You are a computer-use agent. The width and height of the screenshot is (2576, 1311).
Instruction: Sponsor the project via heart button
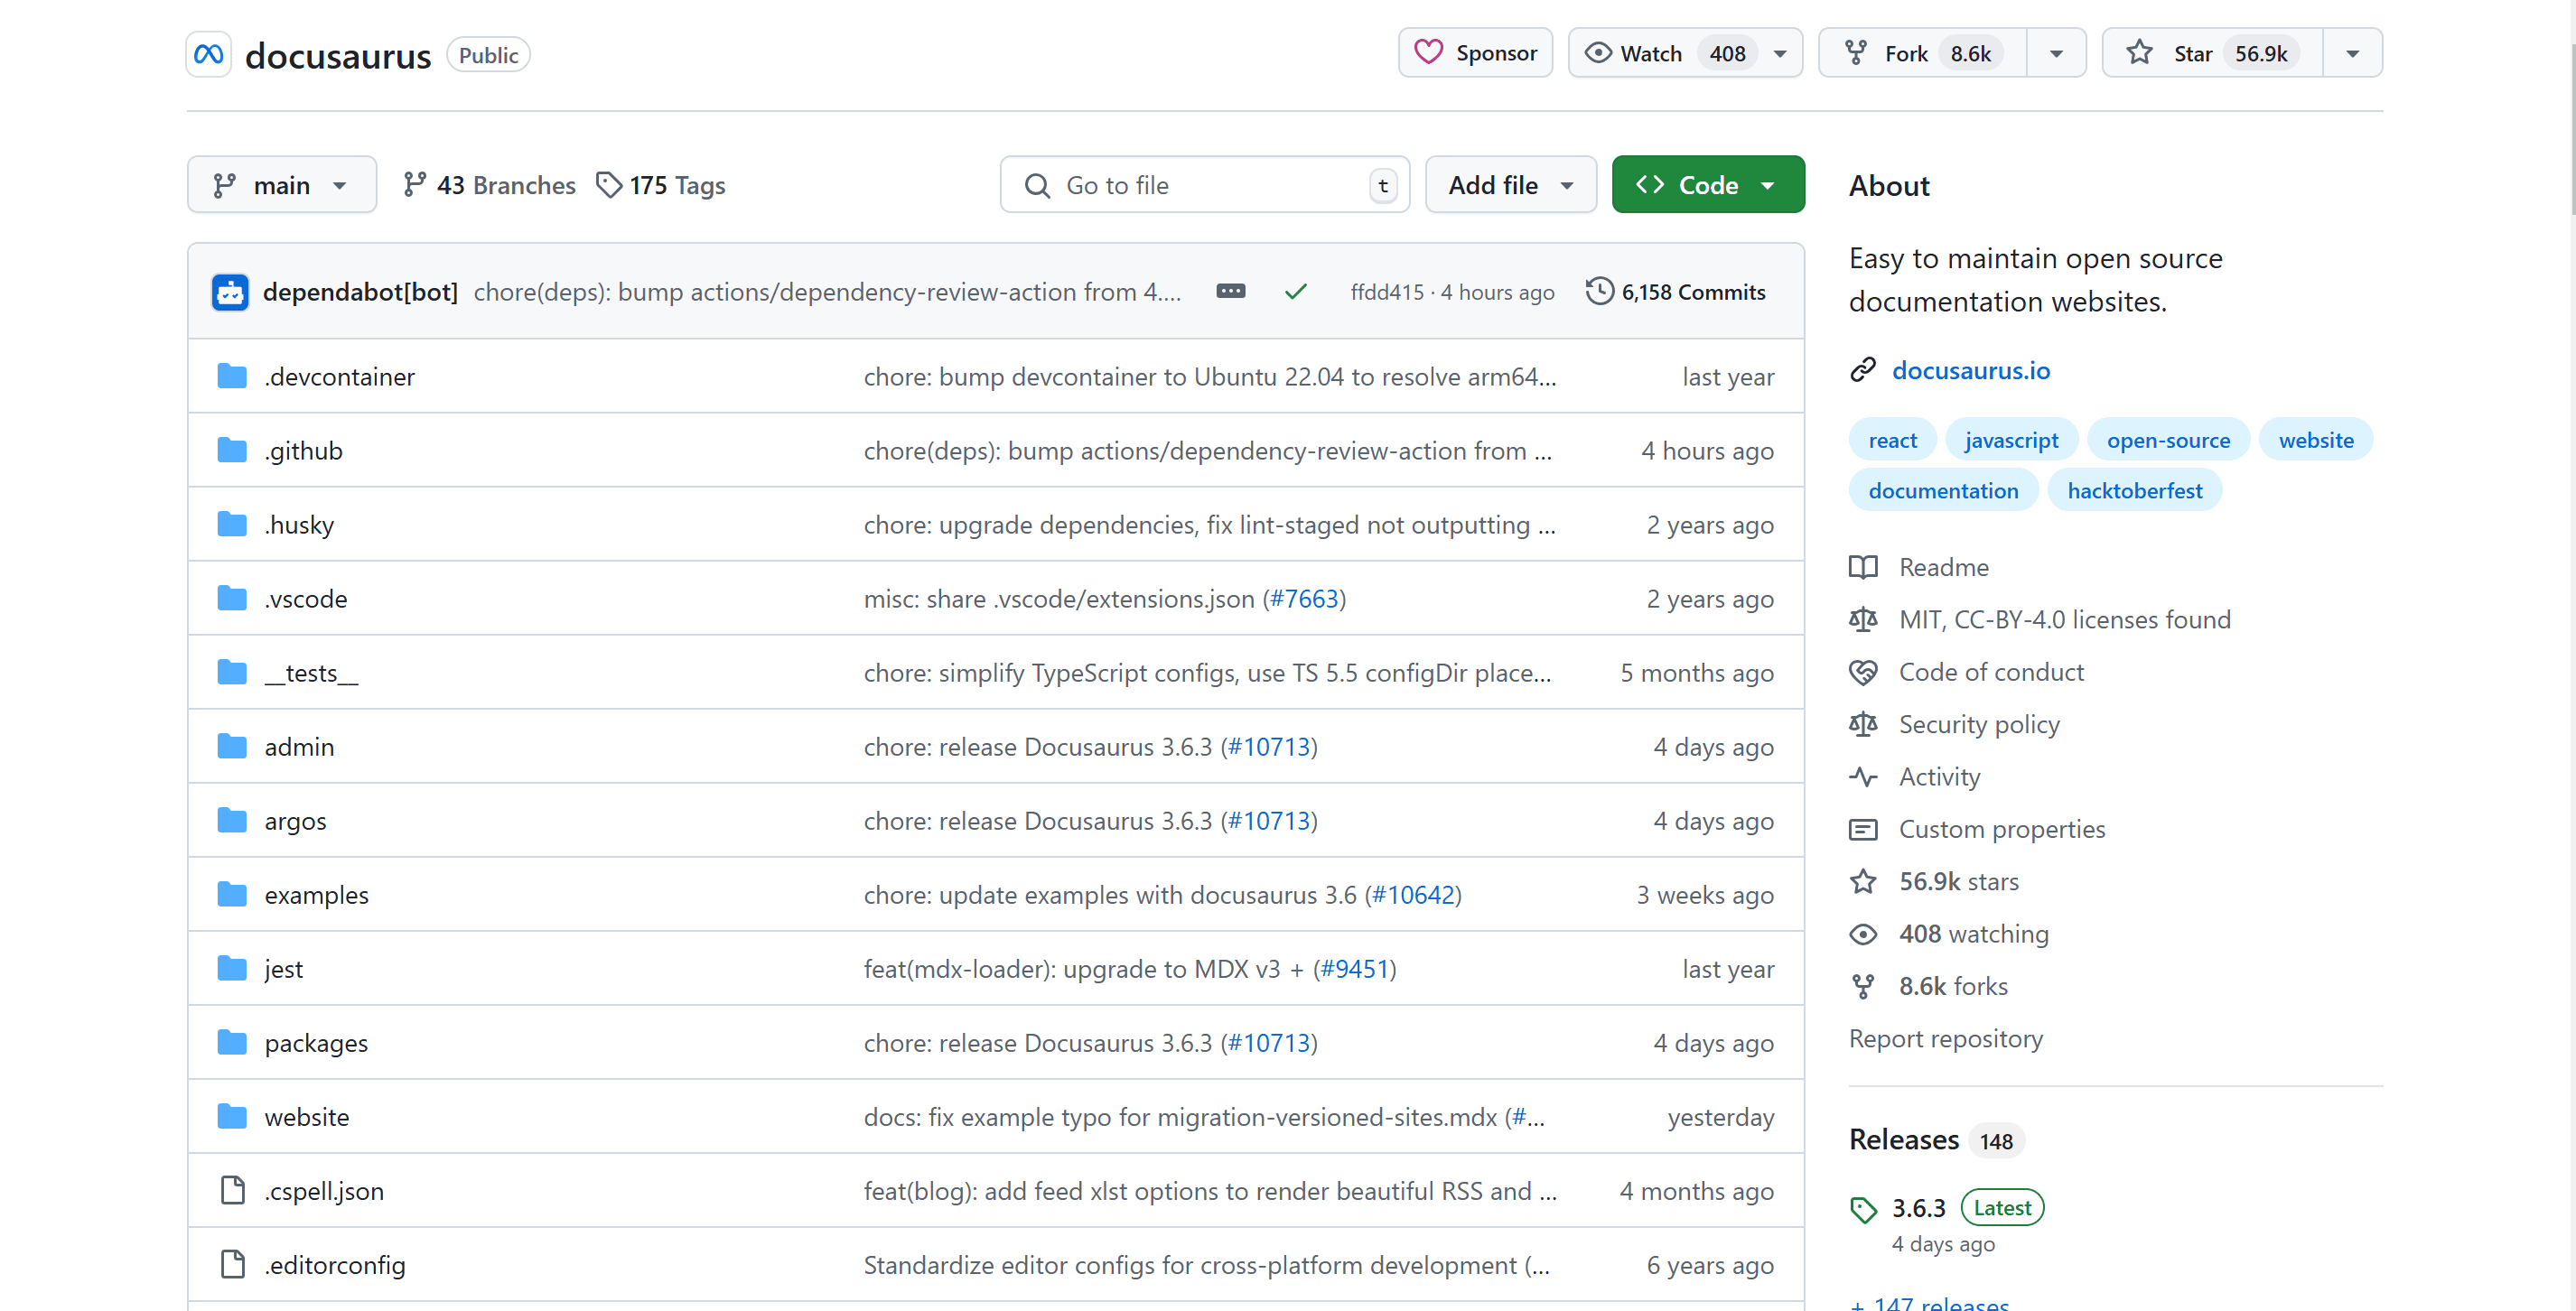1475,53
